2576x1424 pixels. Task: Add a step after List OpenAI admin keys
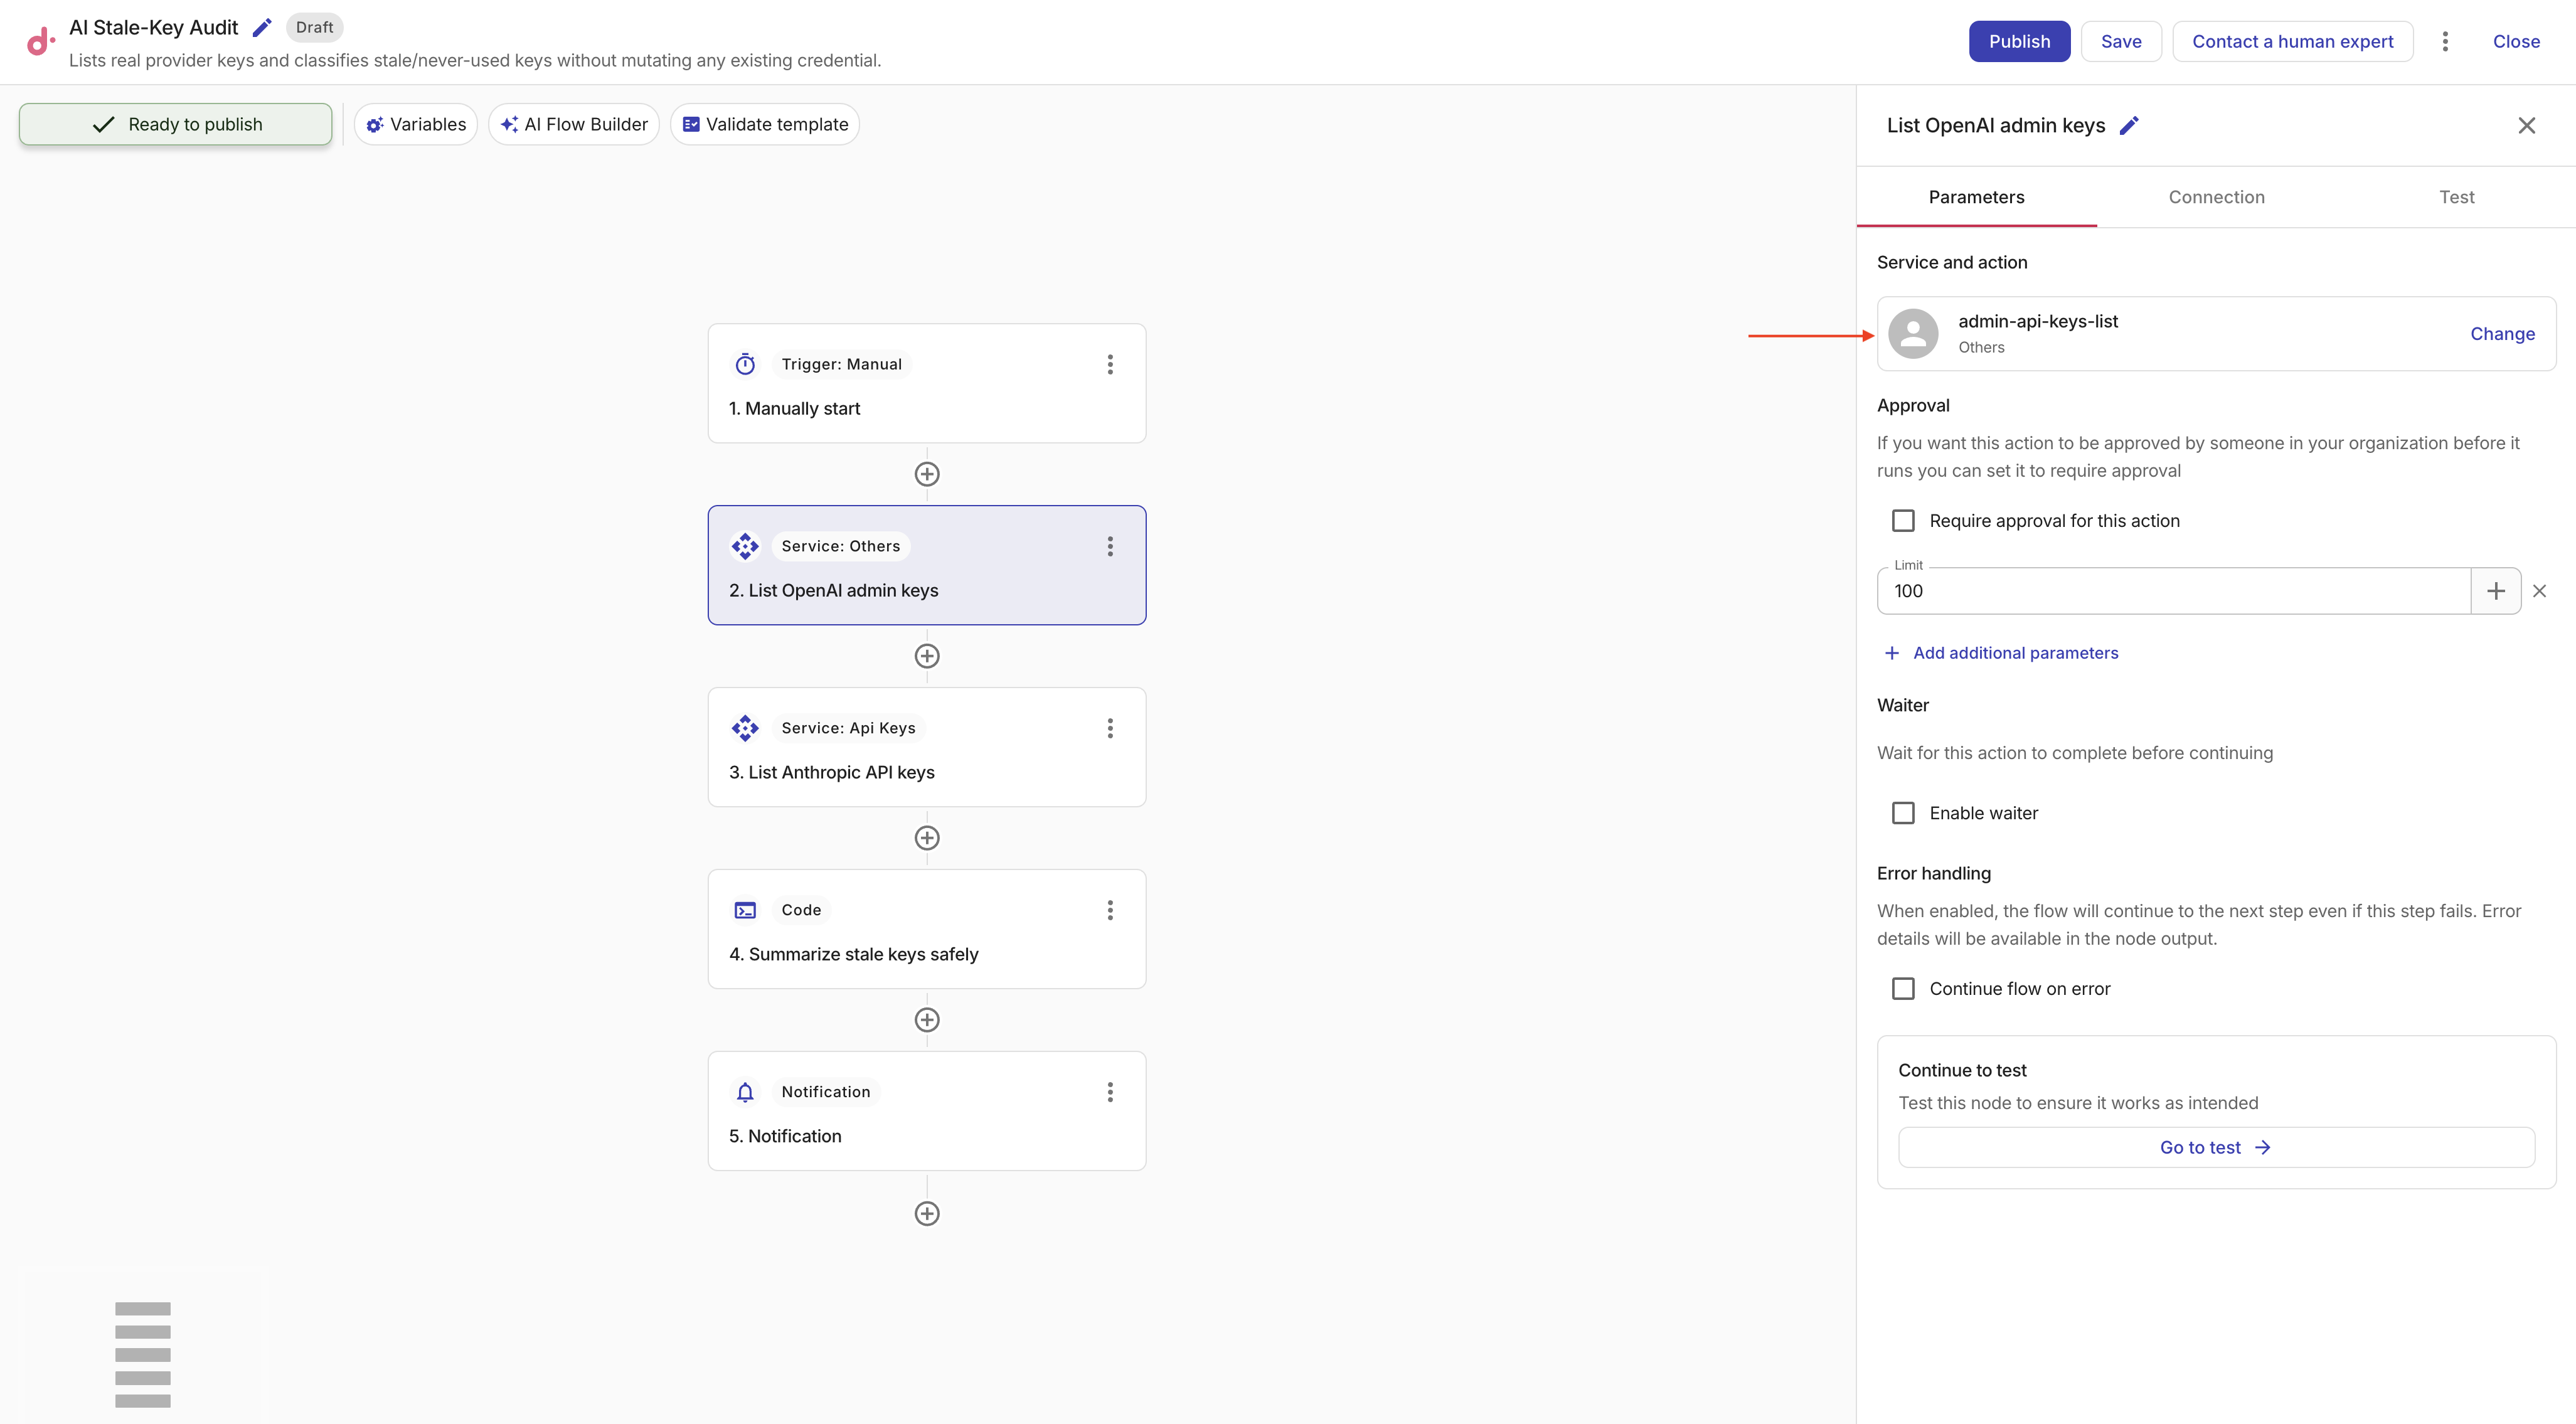(927, 656)
